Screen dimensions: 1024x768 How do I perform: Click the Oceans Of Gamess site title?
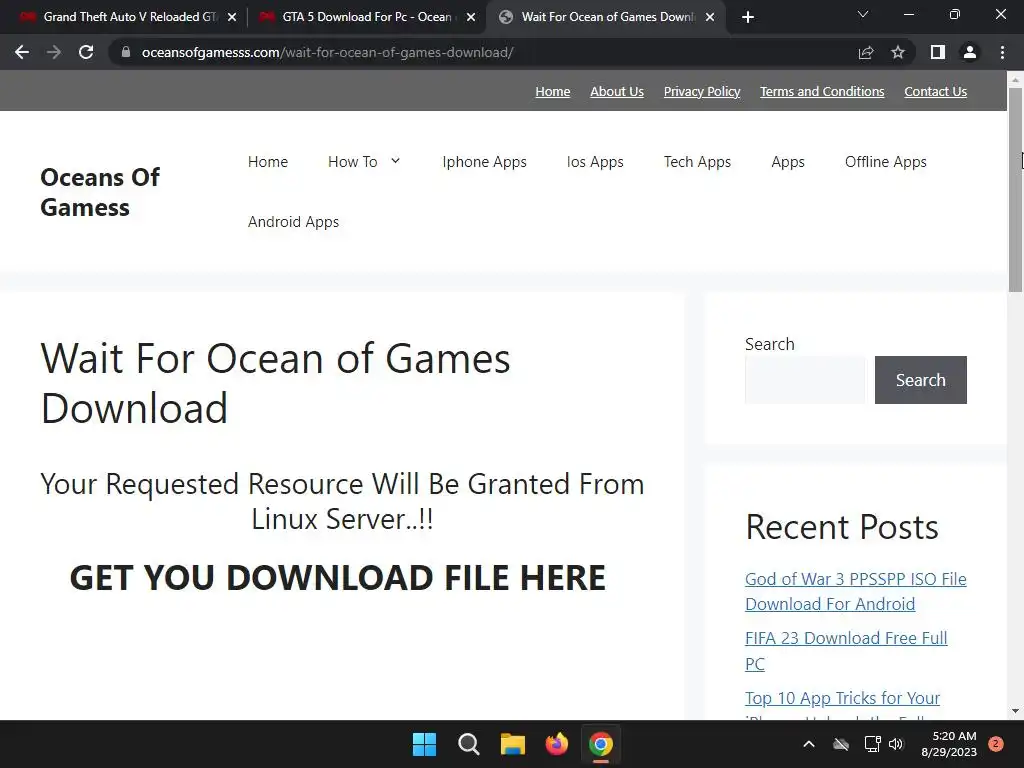tap(100, 192)
